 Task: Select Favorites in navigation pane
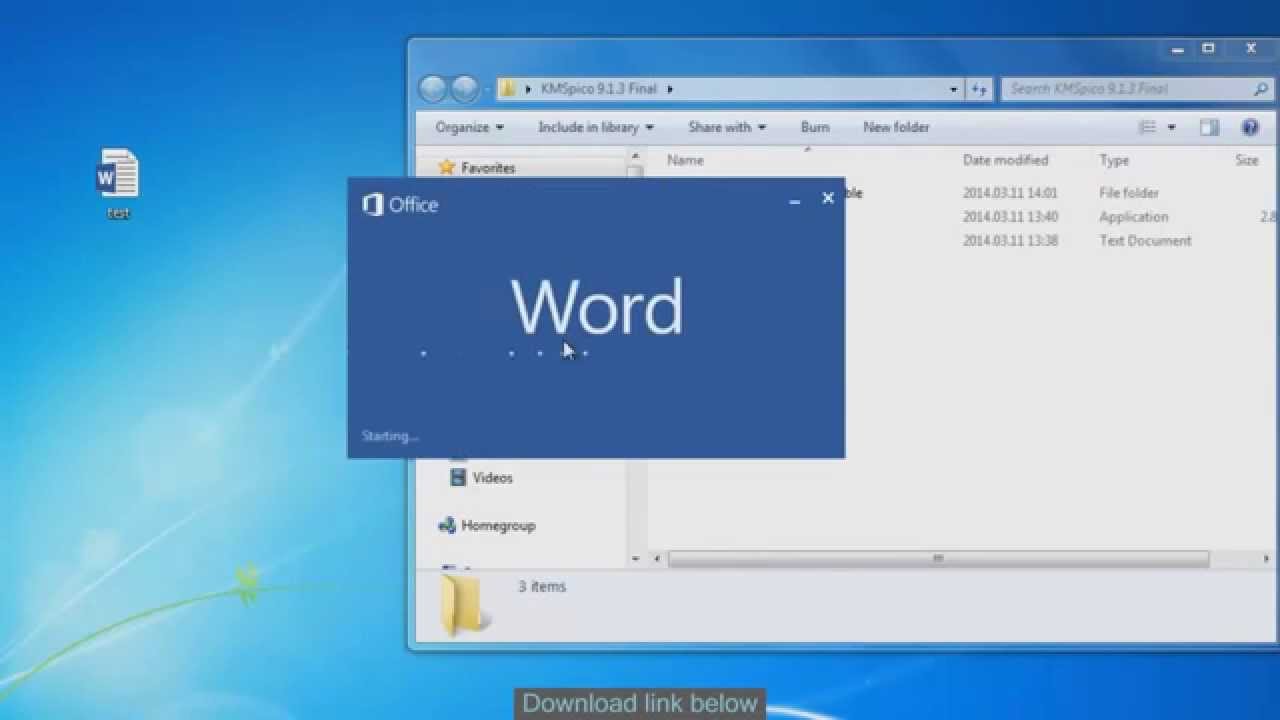tap(477, 168)
